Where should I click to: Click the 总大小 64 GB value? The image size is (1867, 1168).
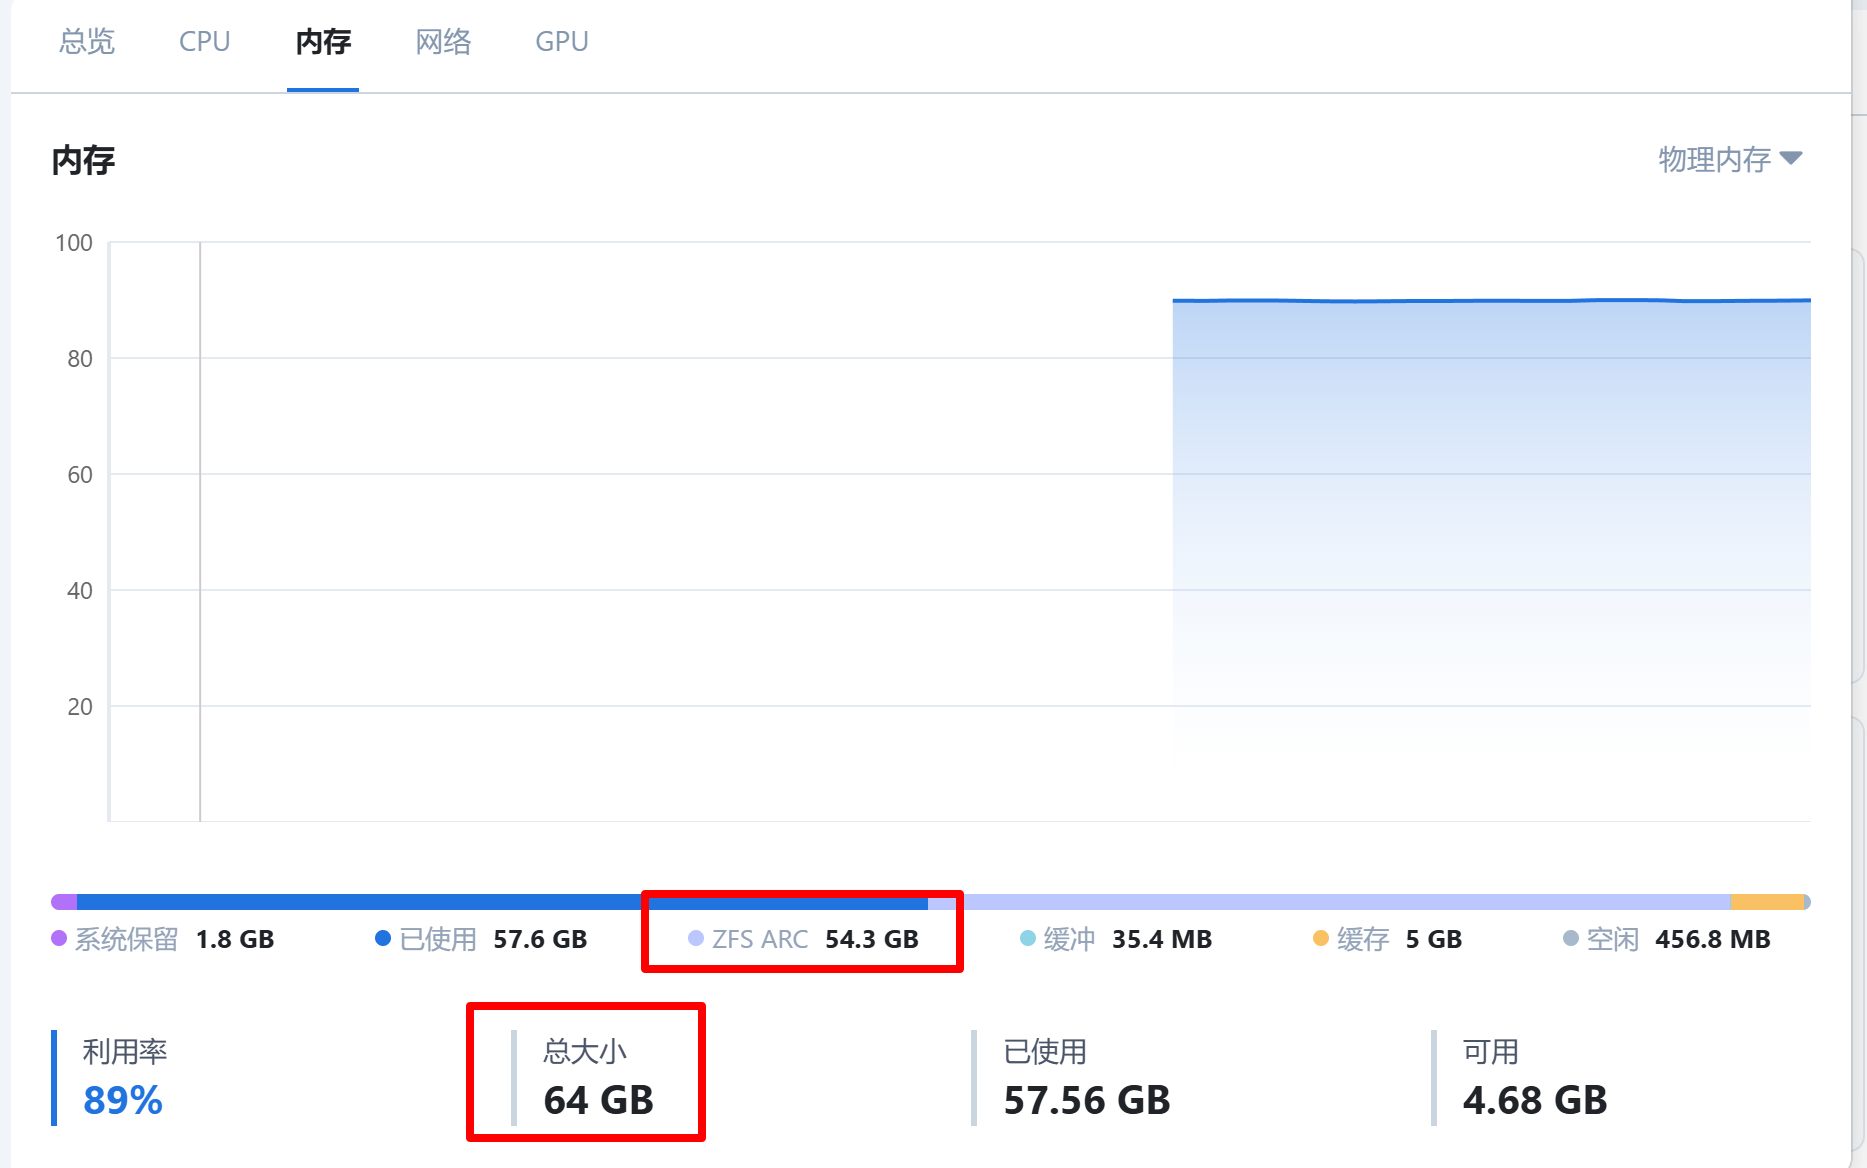pos(598,1100)
